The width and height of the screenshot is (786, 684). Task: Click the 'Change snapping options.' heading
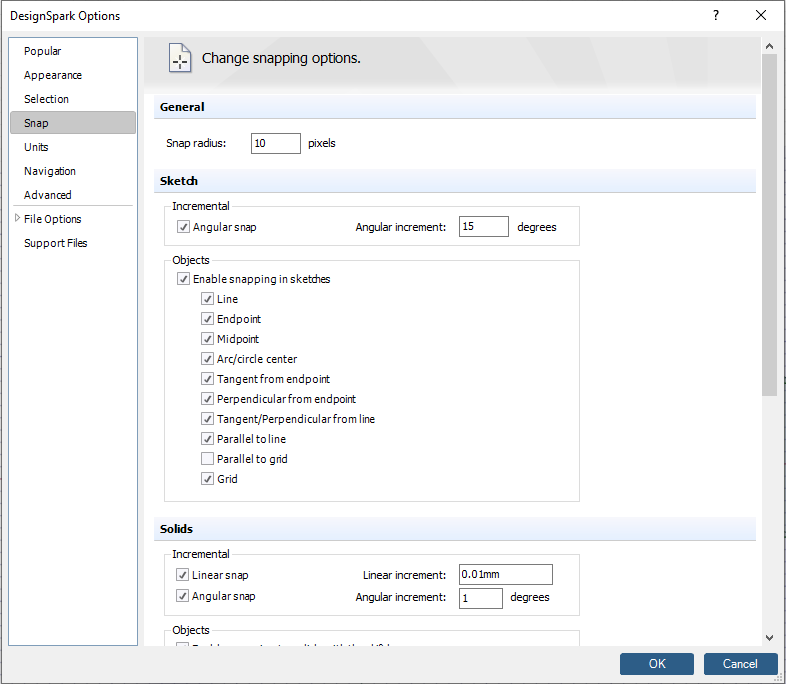[x=281, y=58]
